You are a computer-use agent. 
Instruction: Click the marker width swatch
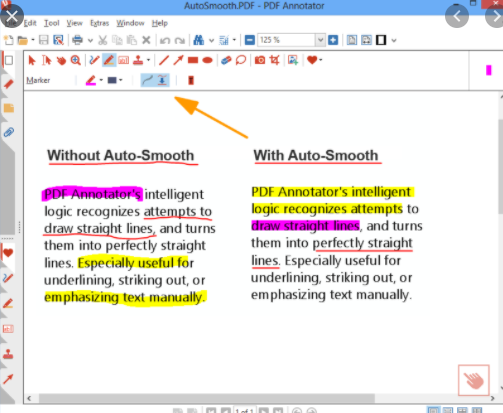tap(112, 80)
